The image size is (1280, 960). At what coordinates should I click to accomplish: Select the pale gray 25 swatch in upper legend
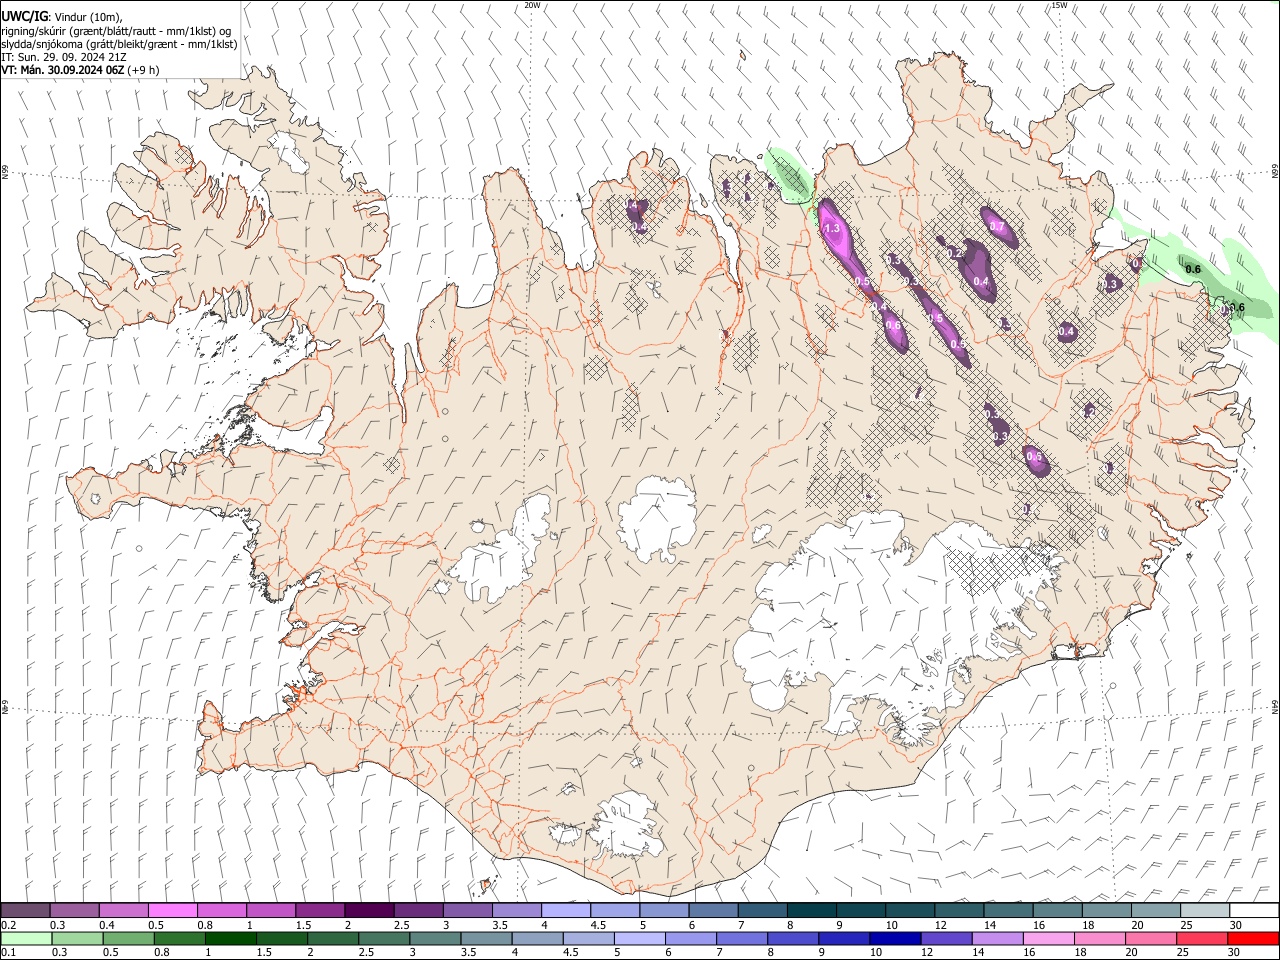[1204, 910]
